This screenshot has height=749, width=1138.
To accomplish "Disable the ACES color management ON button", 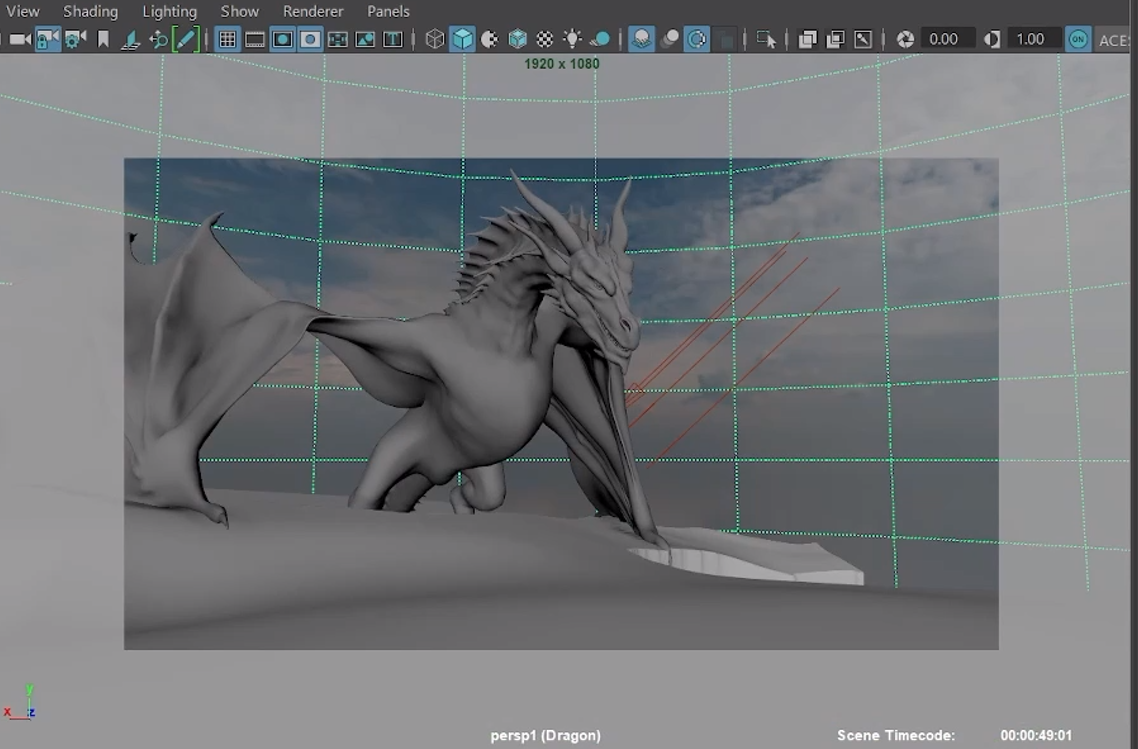I will [x=1078, y=40].
